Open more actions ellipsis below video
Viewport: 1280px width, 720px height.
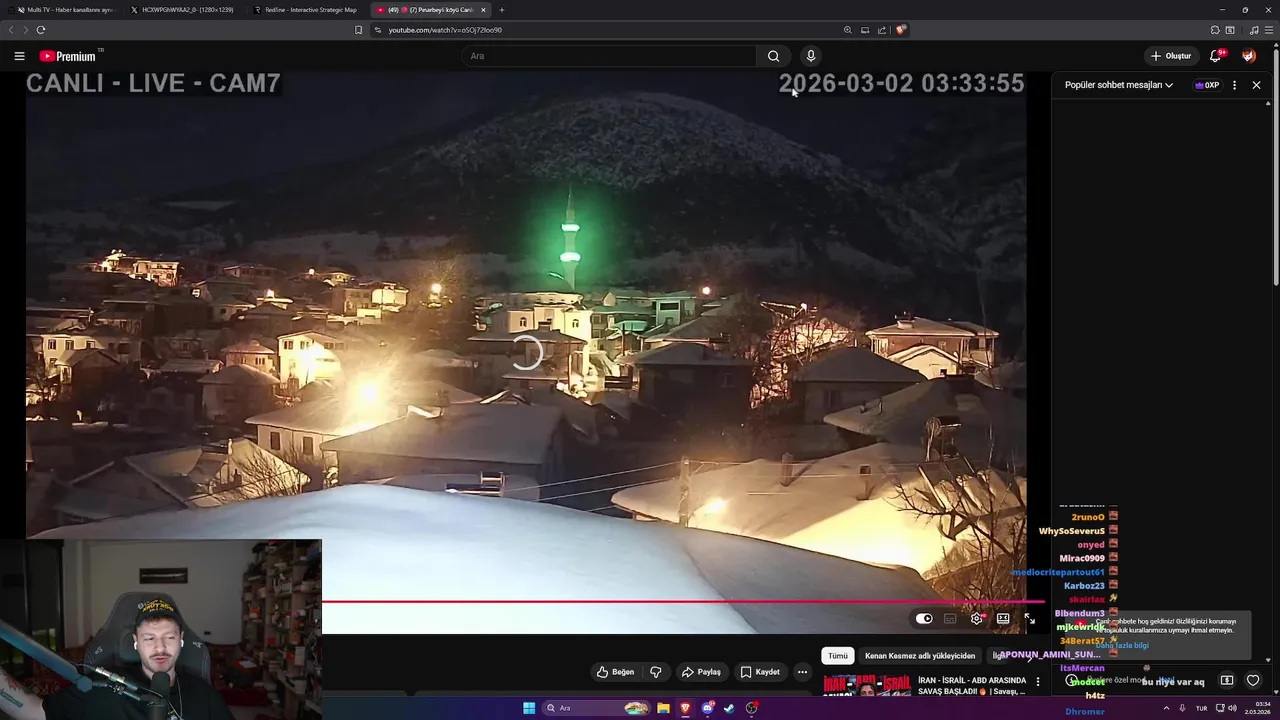pyautogui.click(x=802, y=672)
